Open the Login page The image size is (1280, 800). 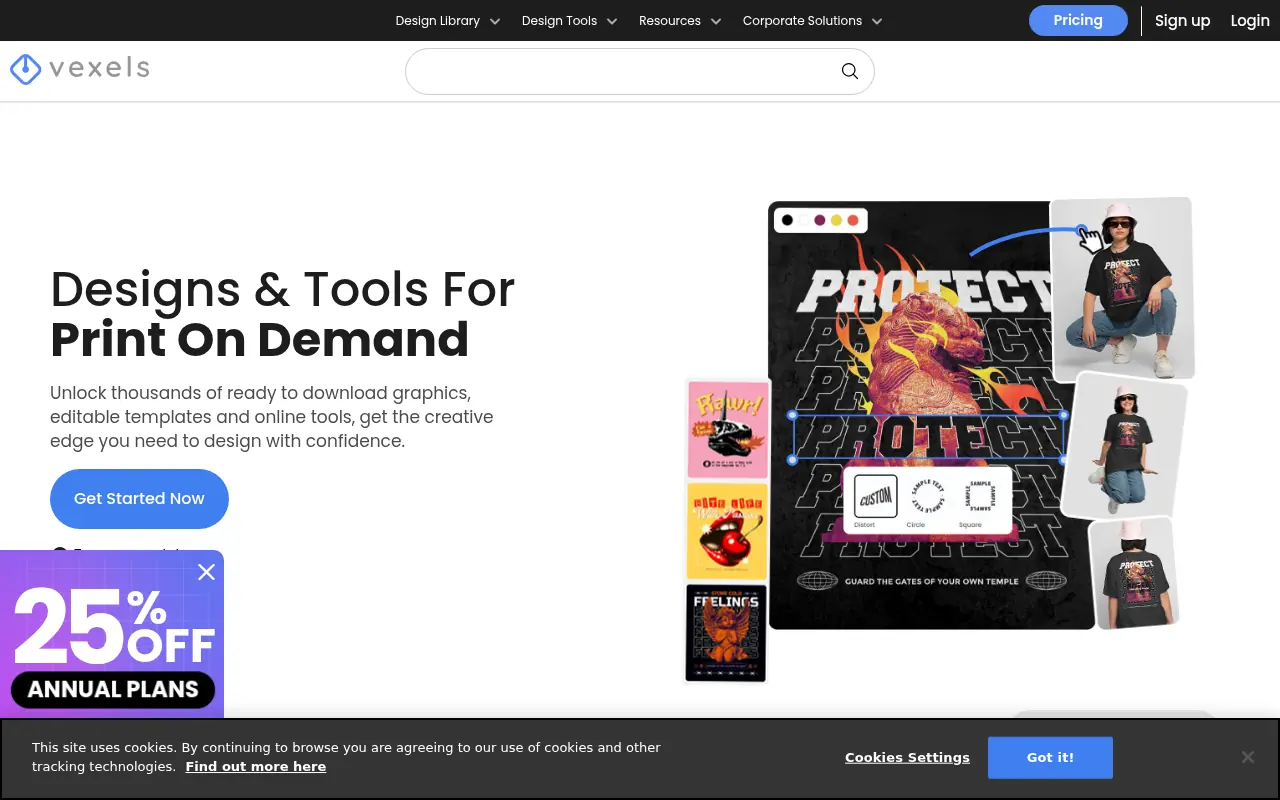(1249, 21)
